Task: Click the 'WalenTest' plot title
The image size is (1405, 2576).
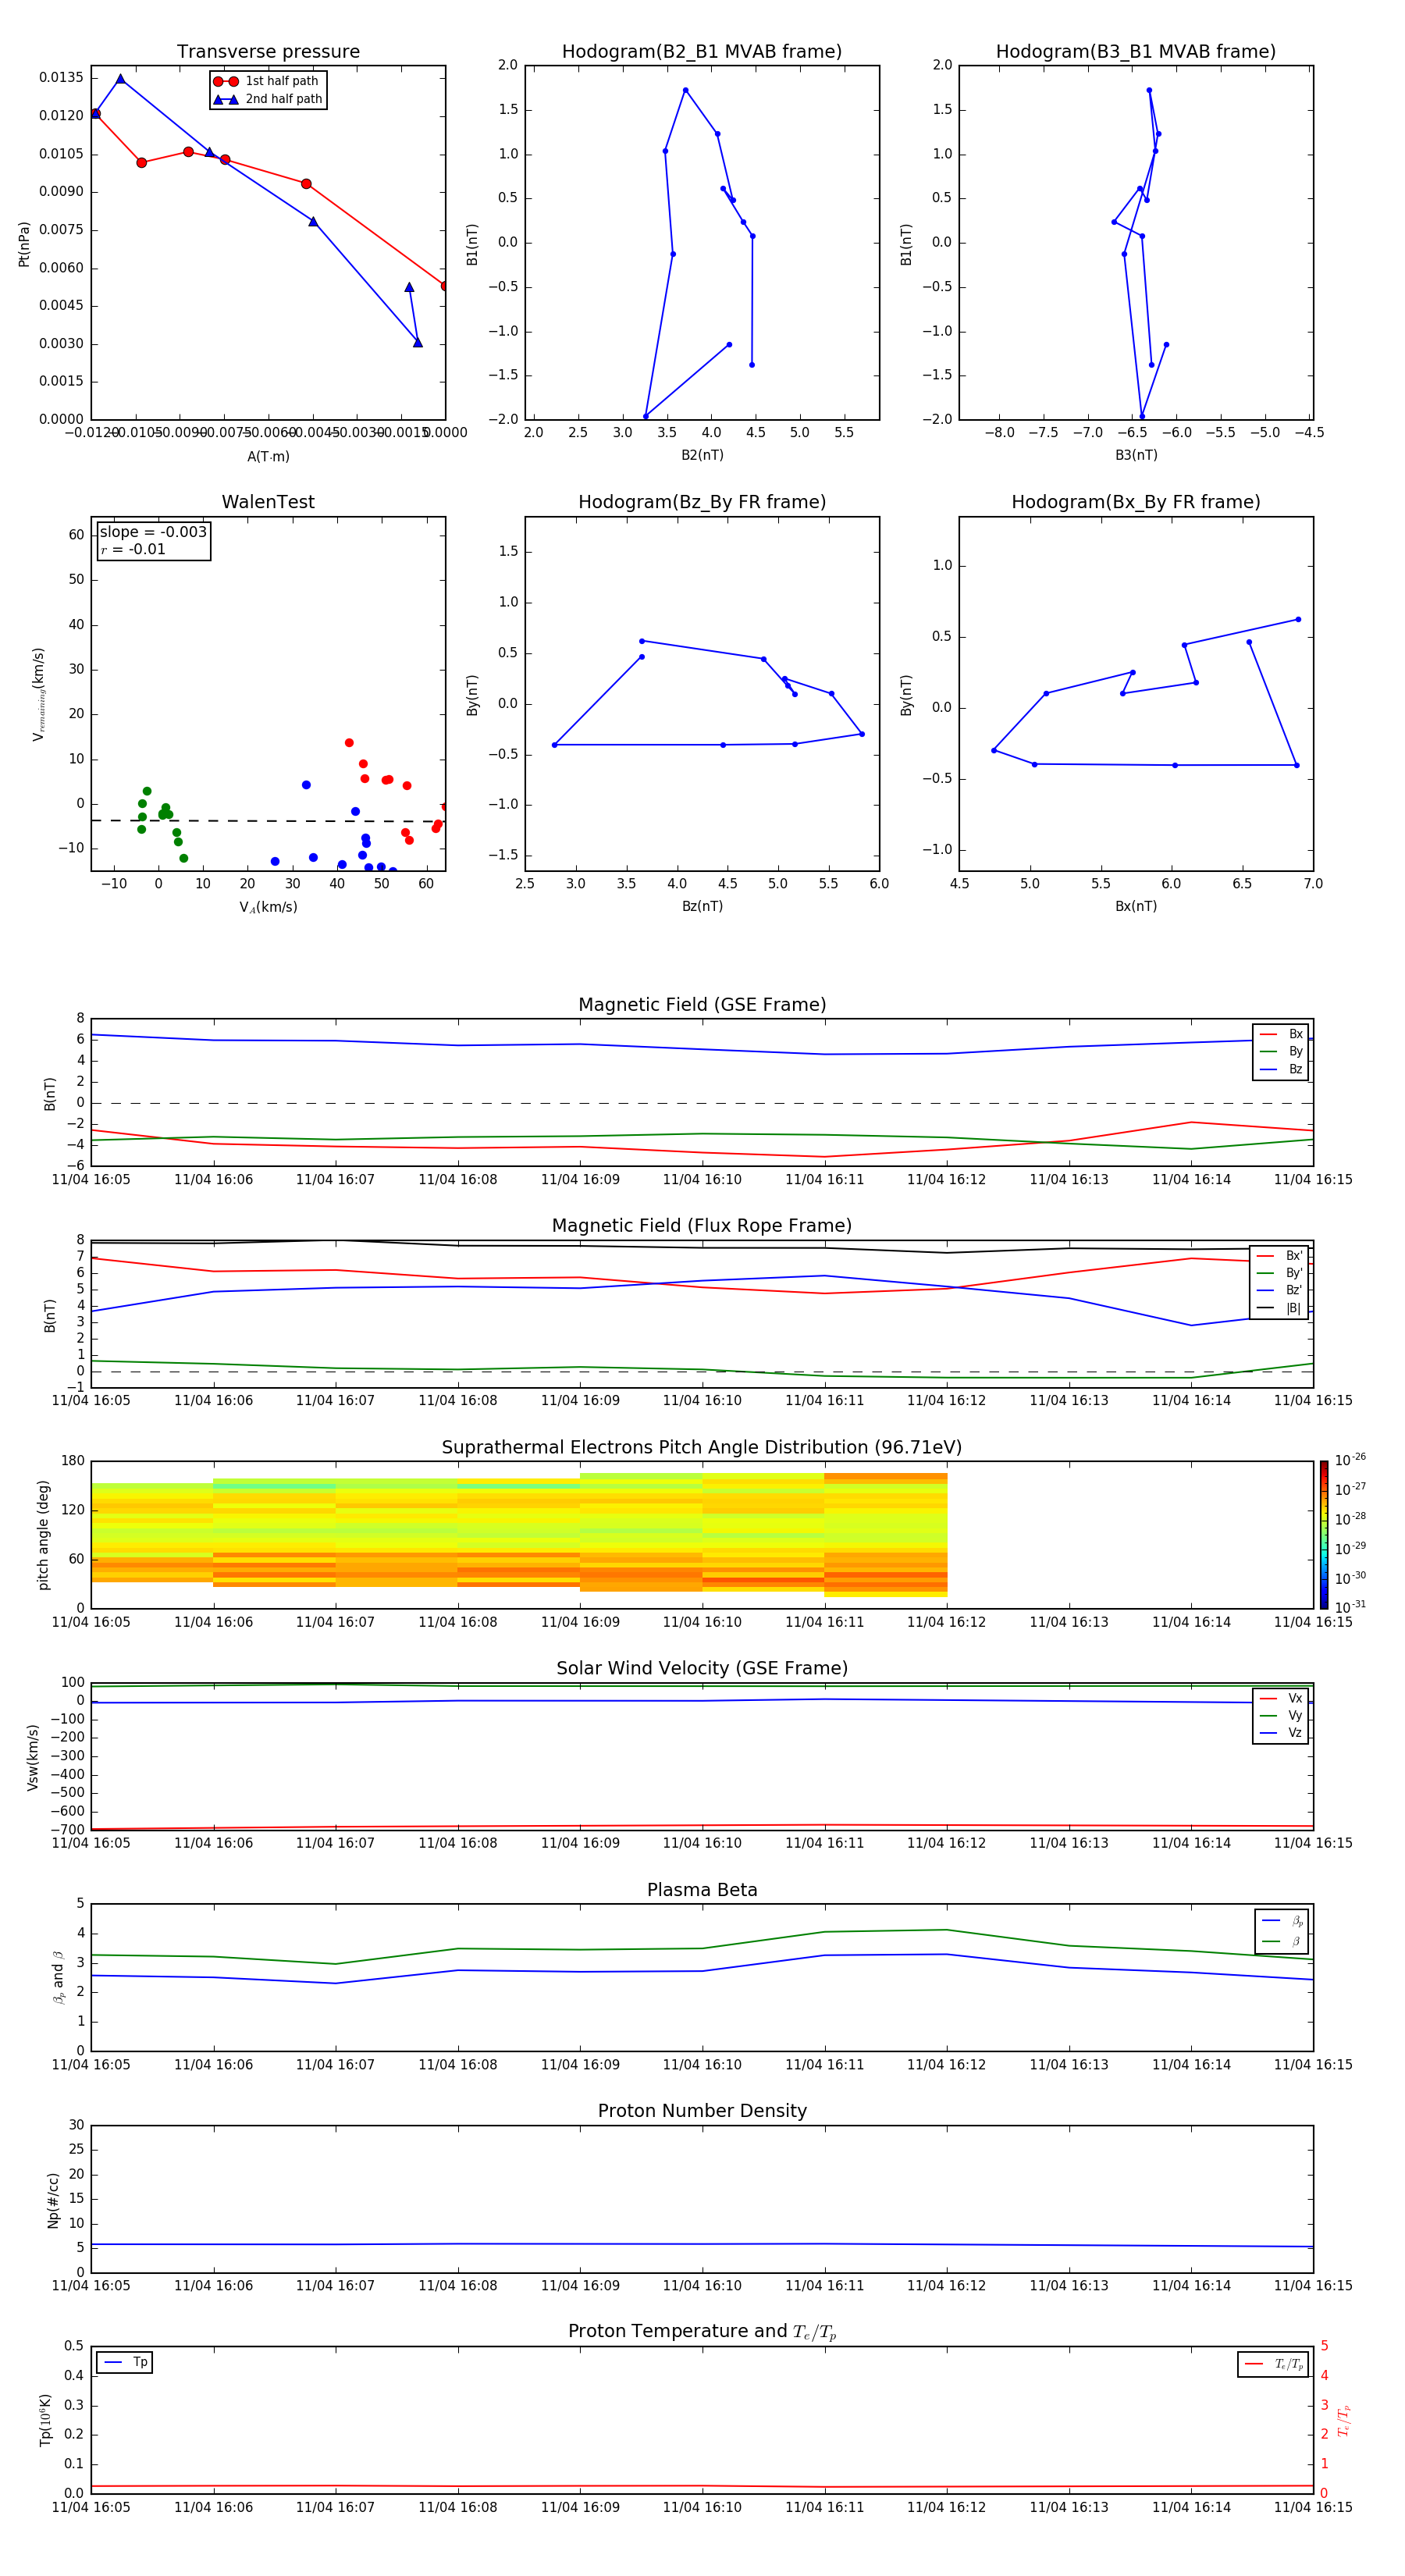Action: 268,502
